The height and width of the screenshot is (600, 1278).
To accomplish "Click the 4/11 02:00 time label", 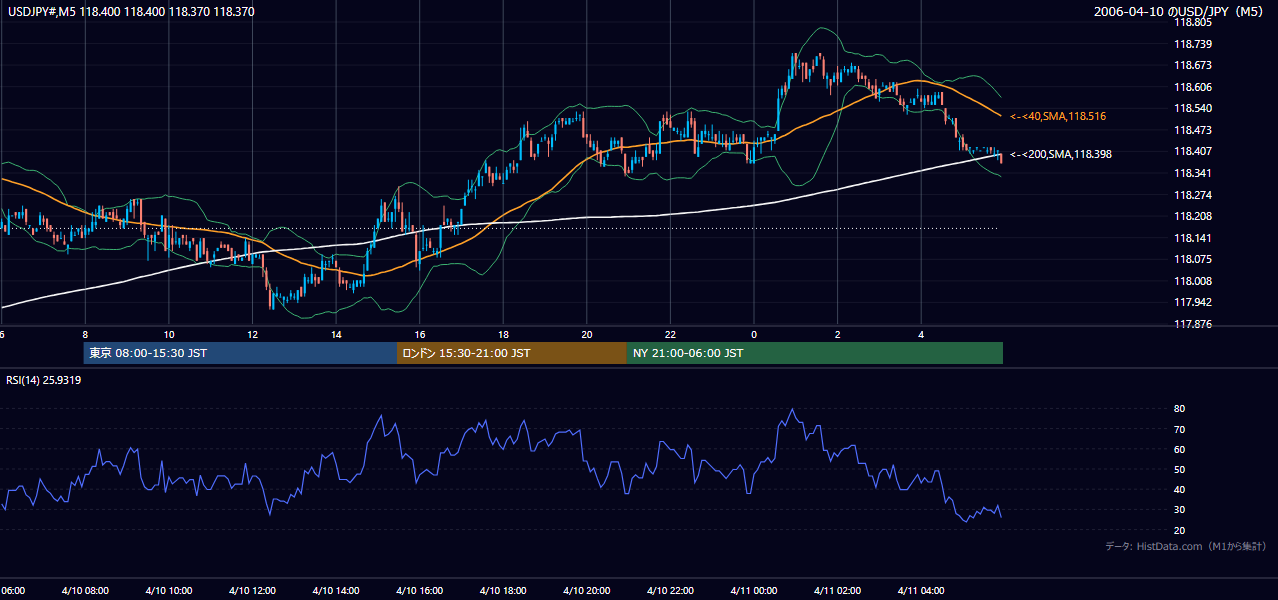I will (x=837, y=591).
